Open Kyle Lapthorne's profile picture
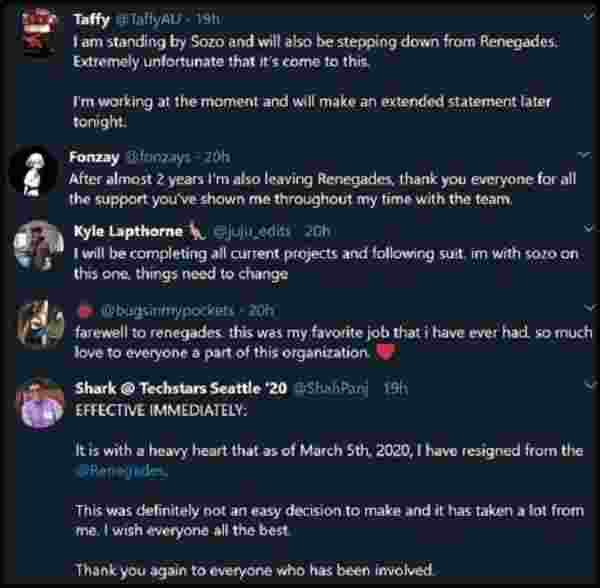 (39, 247)
